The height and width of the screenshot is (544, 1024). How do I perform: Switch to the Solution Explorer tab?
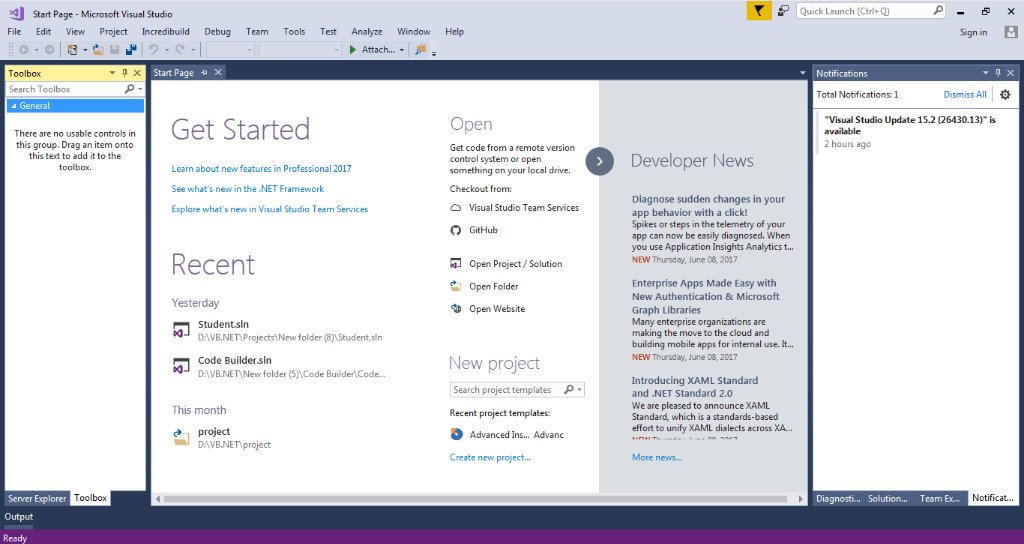click(x=888, y=498)
